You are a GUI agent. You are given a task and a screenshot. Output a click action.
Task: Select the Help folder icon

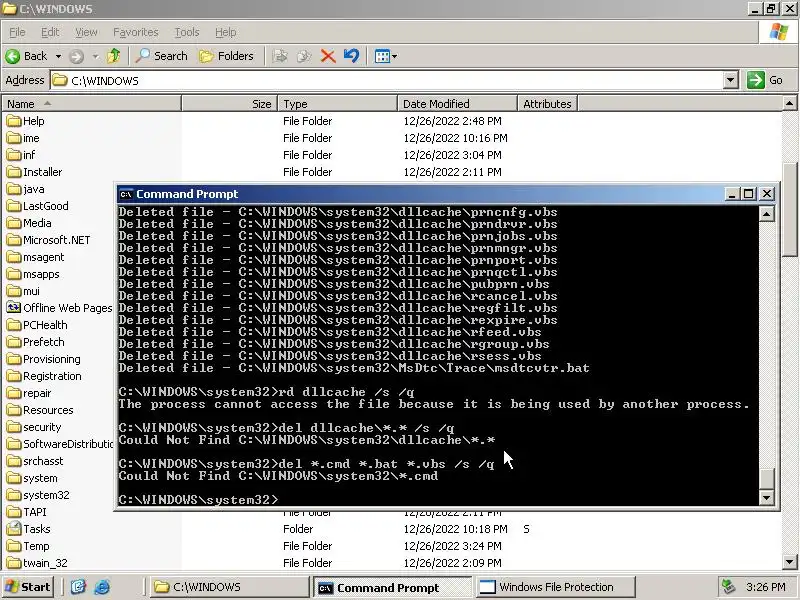(14, 121)
